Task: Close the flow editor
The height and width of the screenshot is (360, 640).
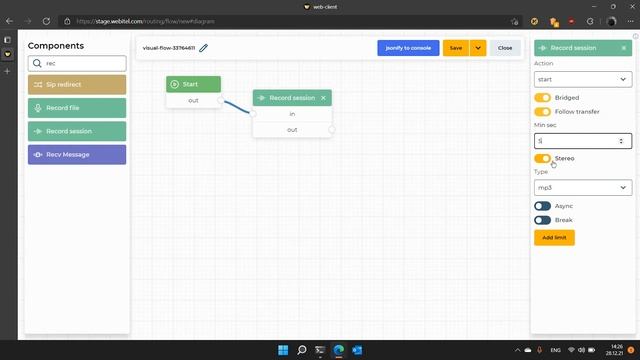Action: (x=505, y=48)
